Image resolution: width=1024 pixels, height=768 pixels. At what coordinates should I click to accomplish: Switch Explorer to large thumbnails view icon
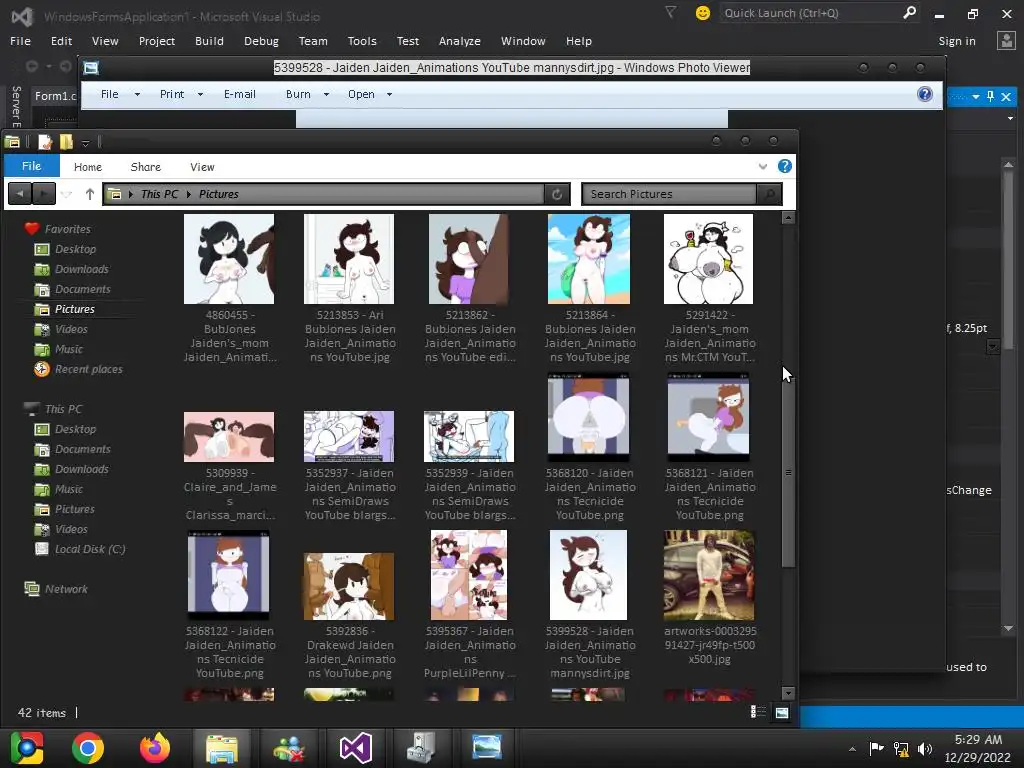tap(782, 712)
